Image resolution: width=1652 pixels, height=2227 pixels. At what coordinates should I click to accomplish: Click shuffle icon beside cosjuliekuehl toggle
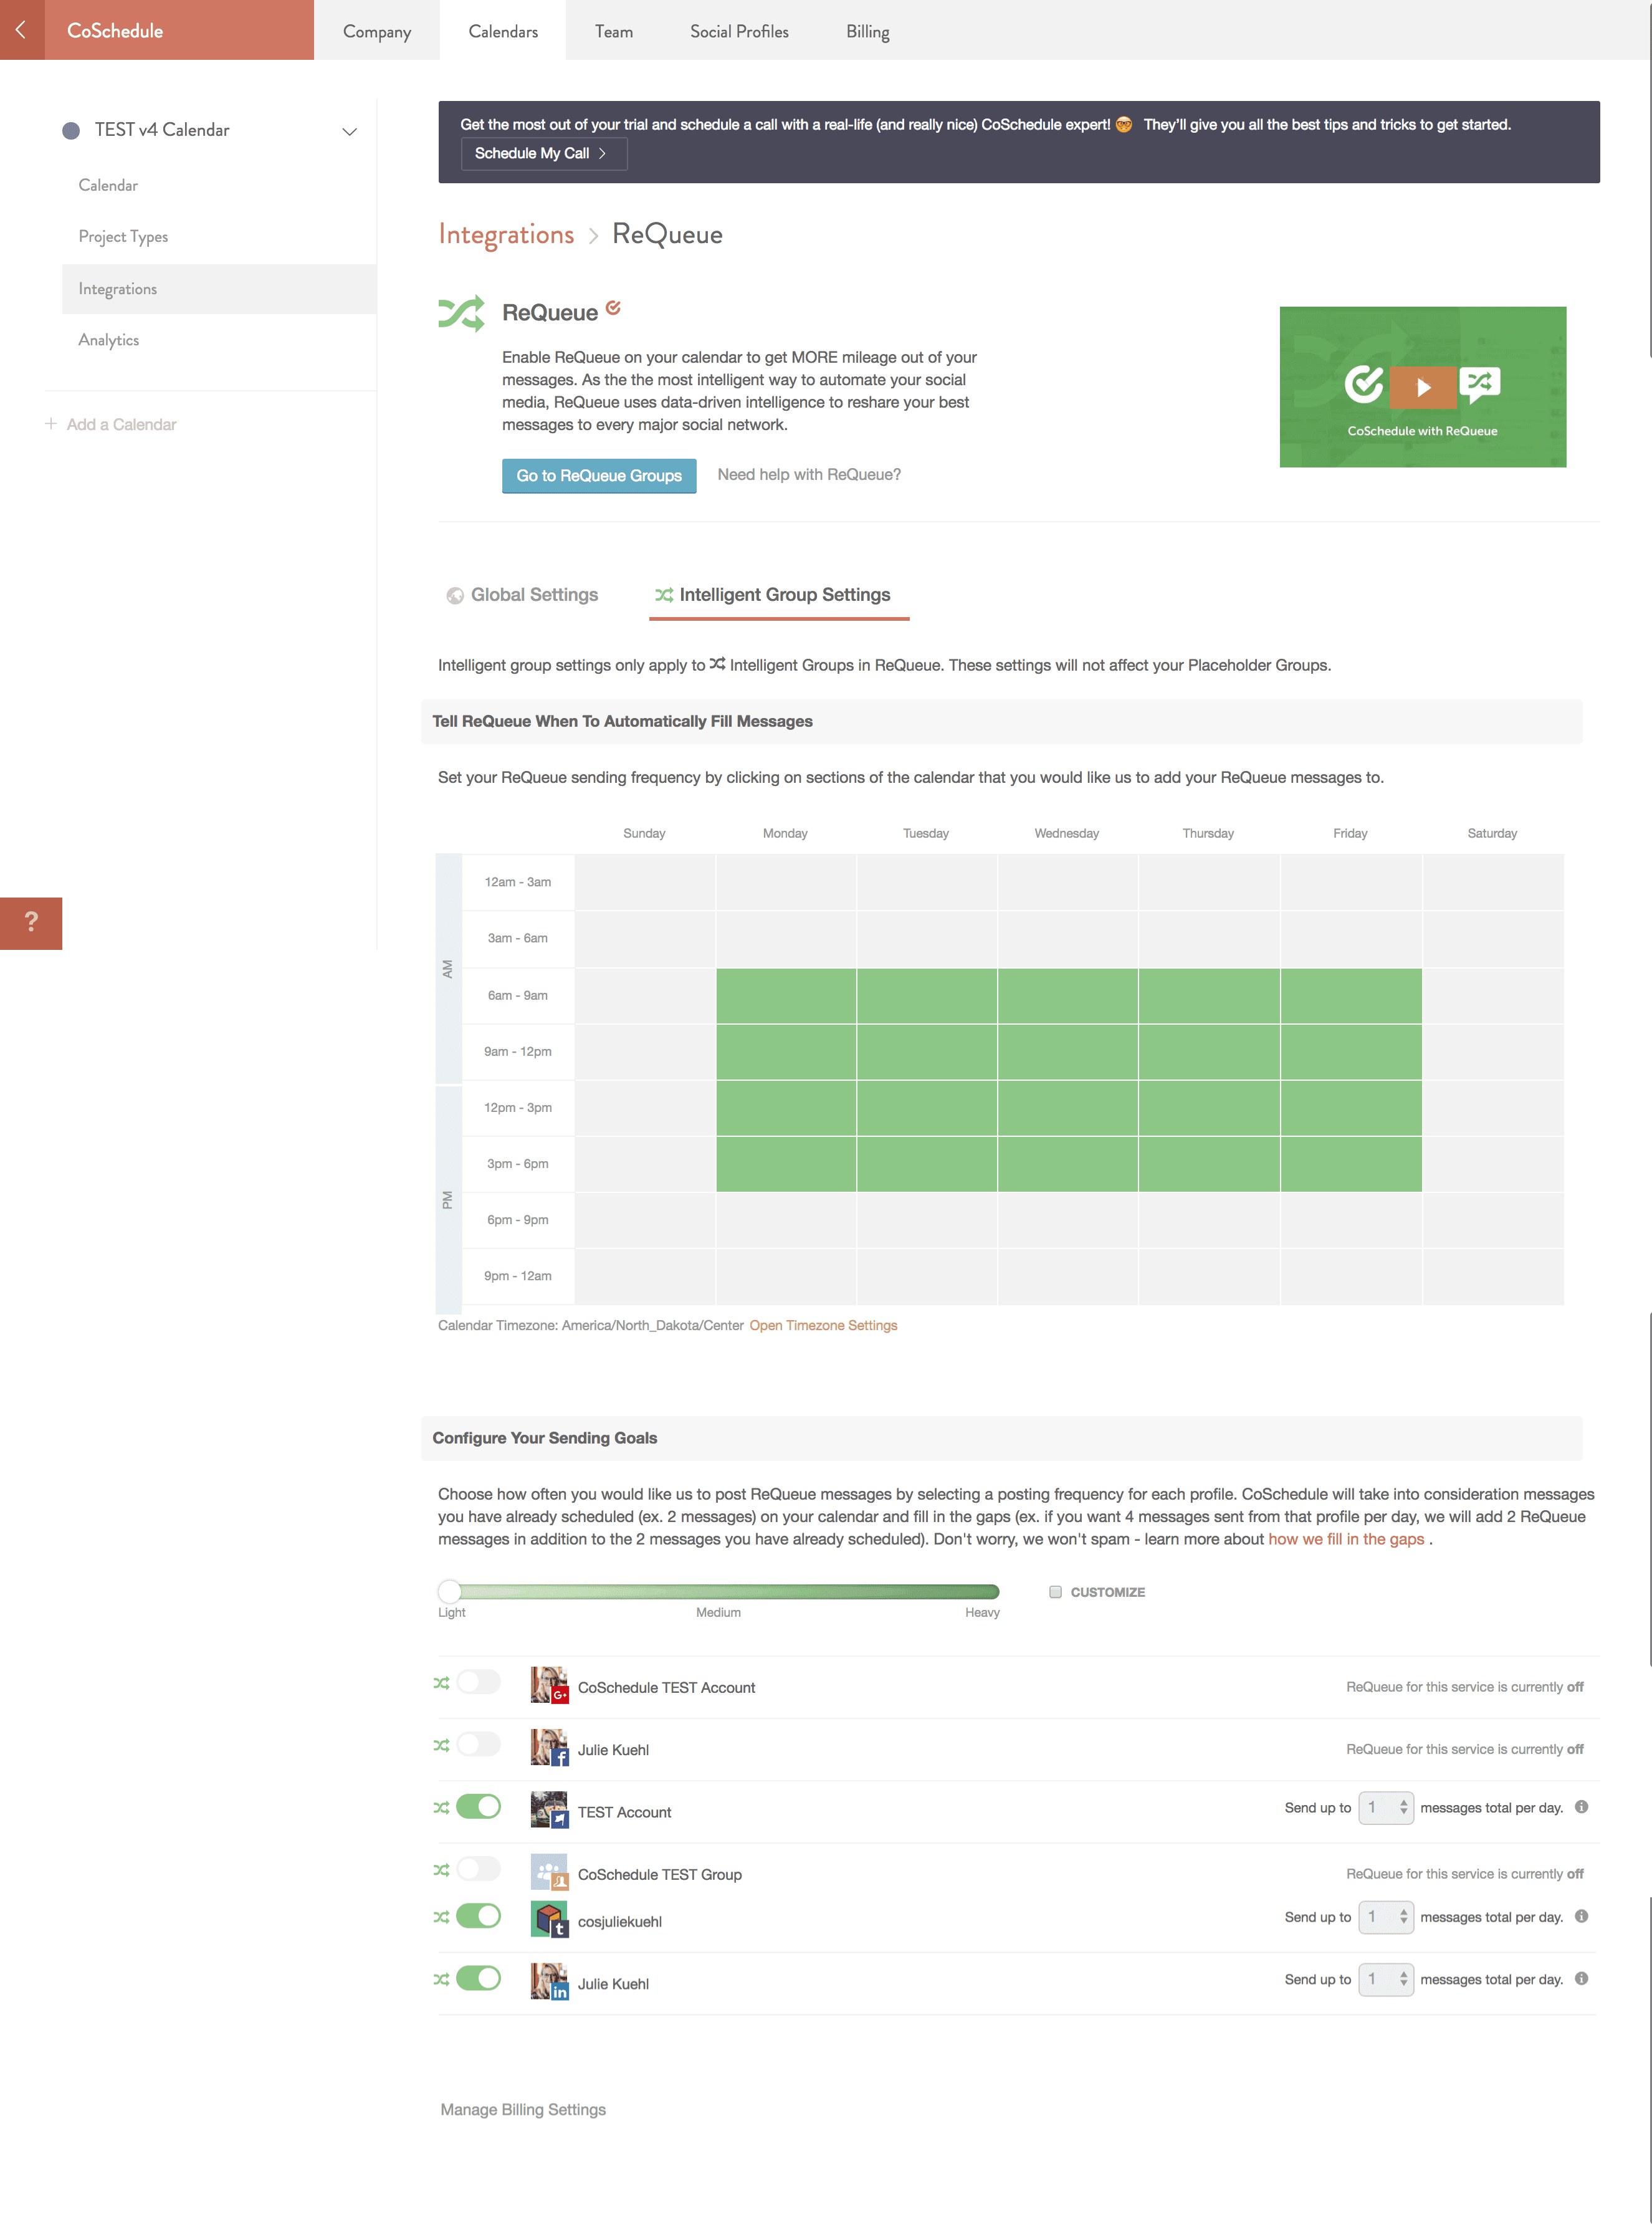pos(441,1917)
